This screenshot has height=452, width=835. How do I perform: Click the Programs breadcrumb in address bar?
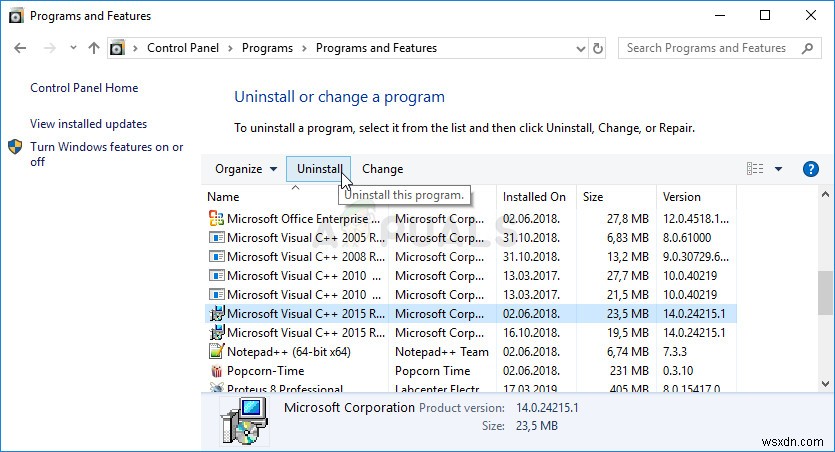(267, 48)
